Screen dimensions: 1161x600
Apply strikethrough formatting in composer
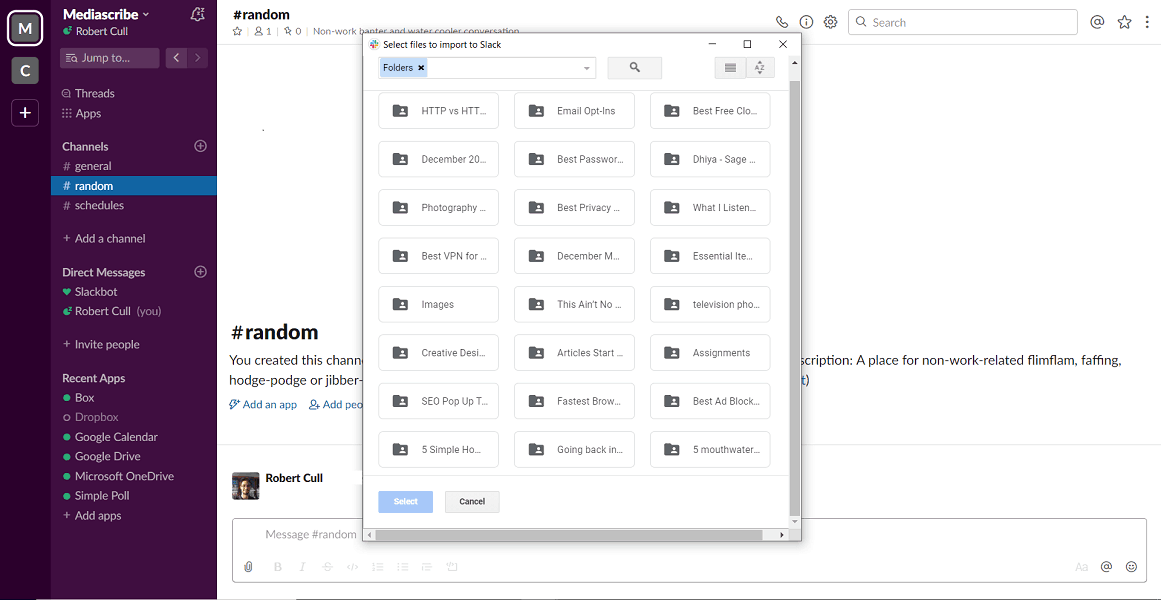pyautogui.click(x=327, y=567)
